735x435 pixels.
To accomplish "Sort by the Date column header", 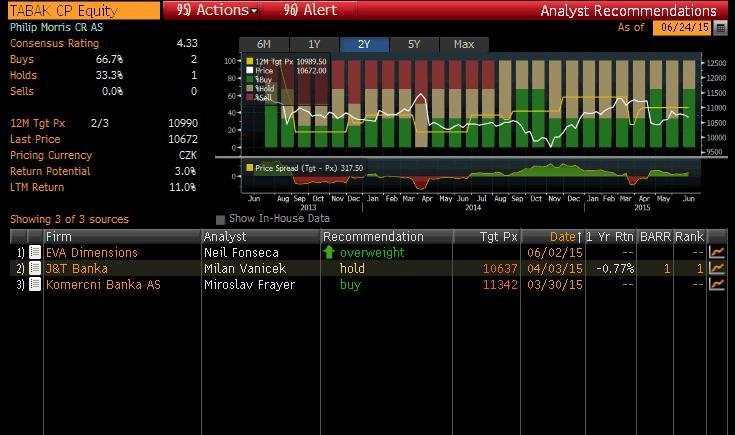I will (x=553, y=237).
